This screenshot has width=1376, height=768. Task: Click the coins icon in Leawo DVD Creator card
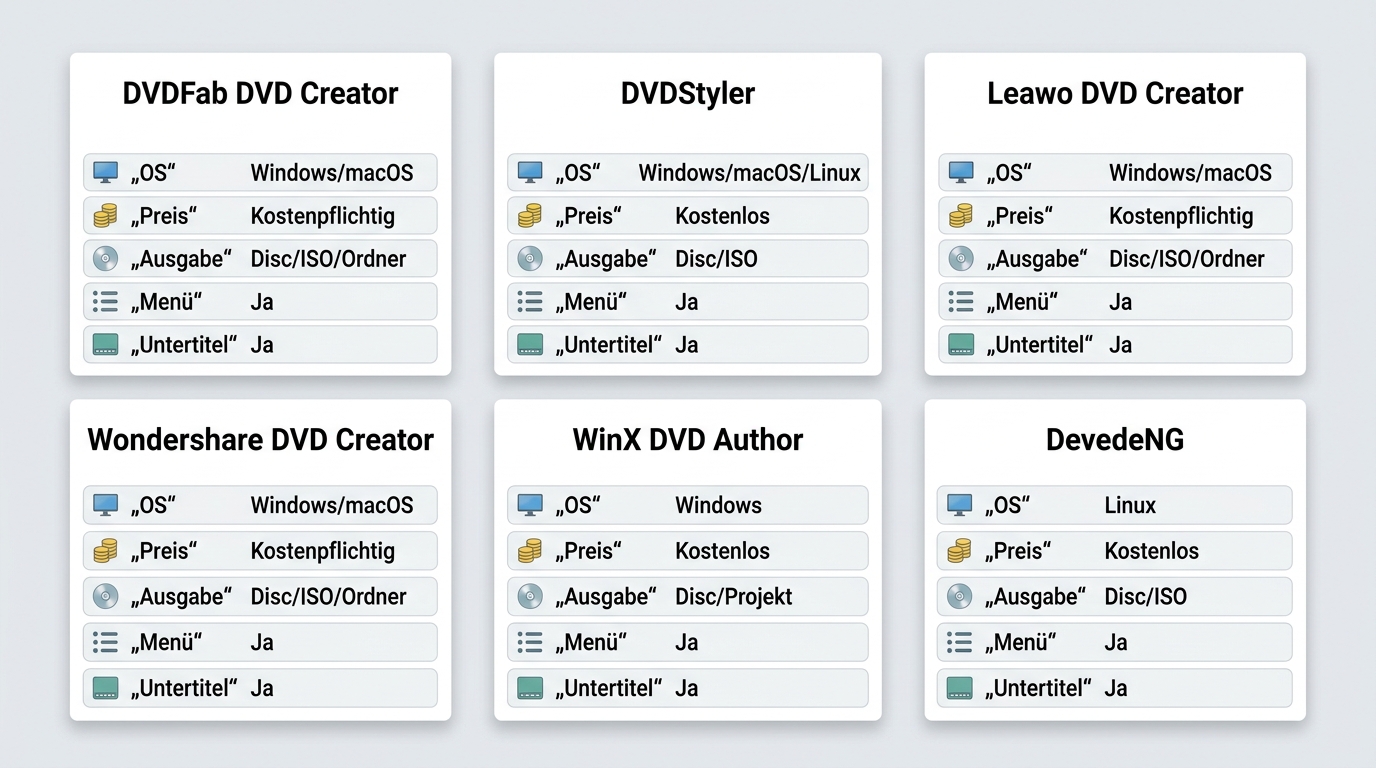[x=961, y=215]
